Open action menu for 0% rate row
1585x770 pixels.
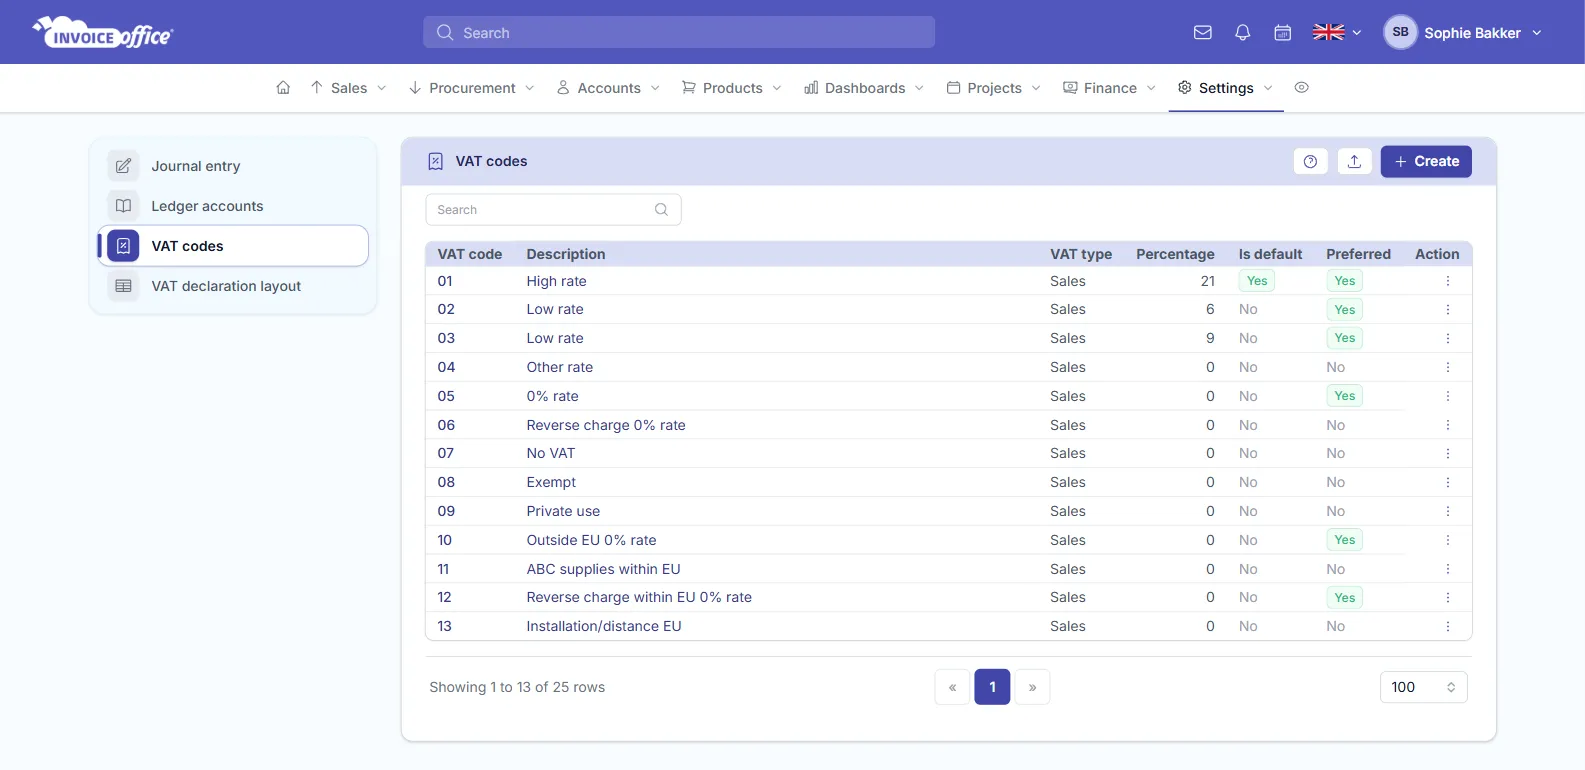point(1447,396)
